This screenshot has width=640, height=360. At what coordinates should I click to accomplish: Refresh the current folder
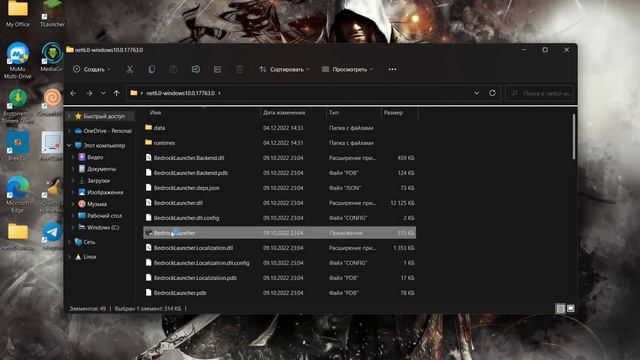(492, 93)
